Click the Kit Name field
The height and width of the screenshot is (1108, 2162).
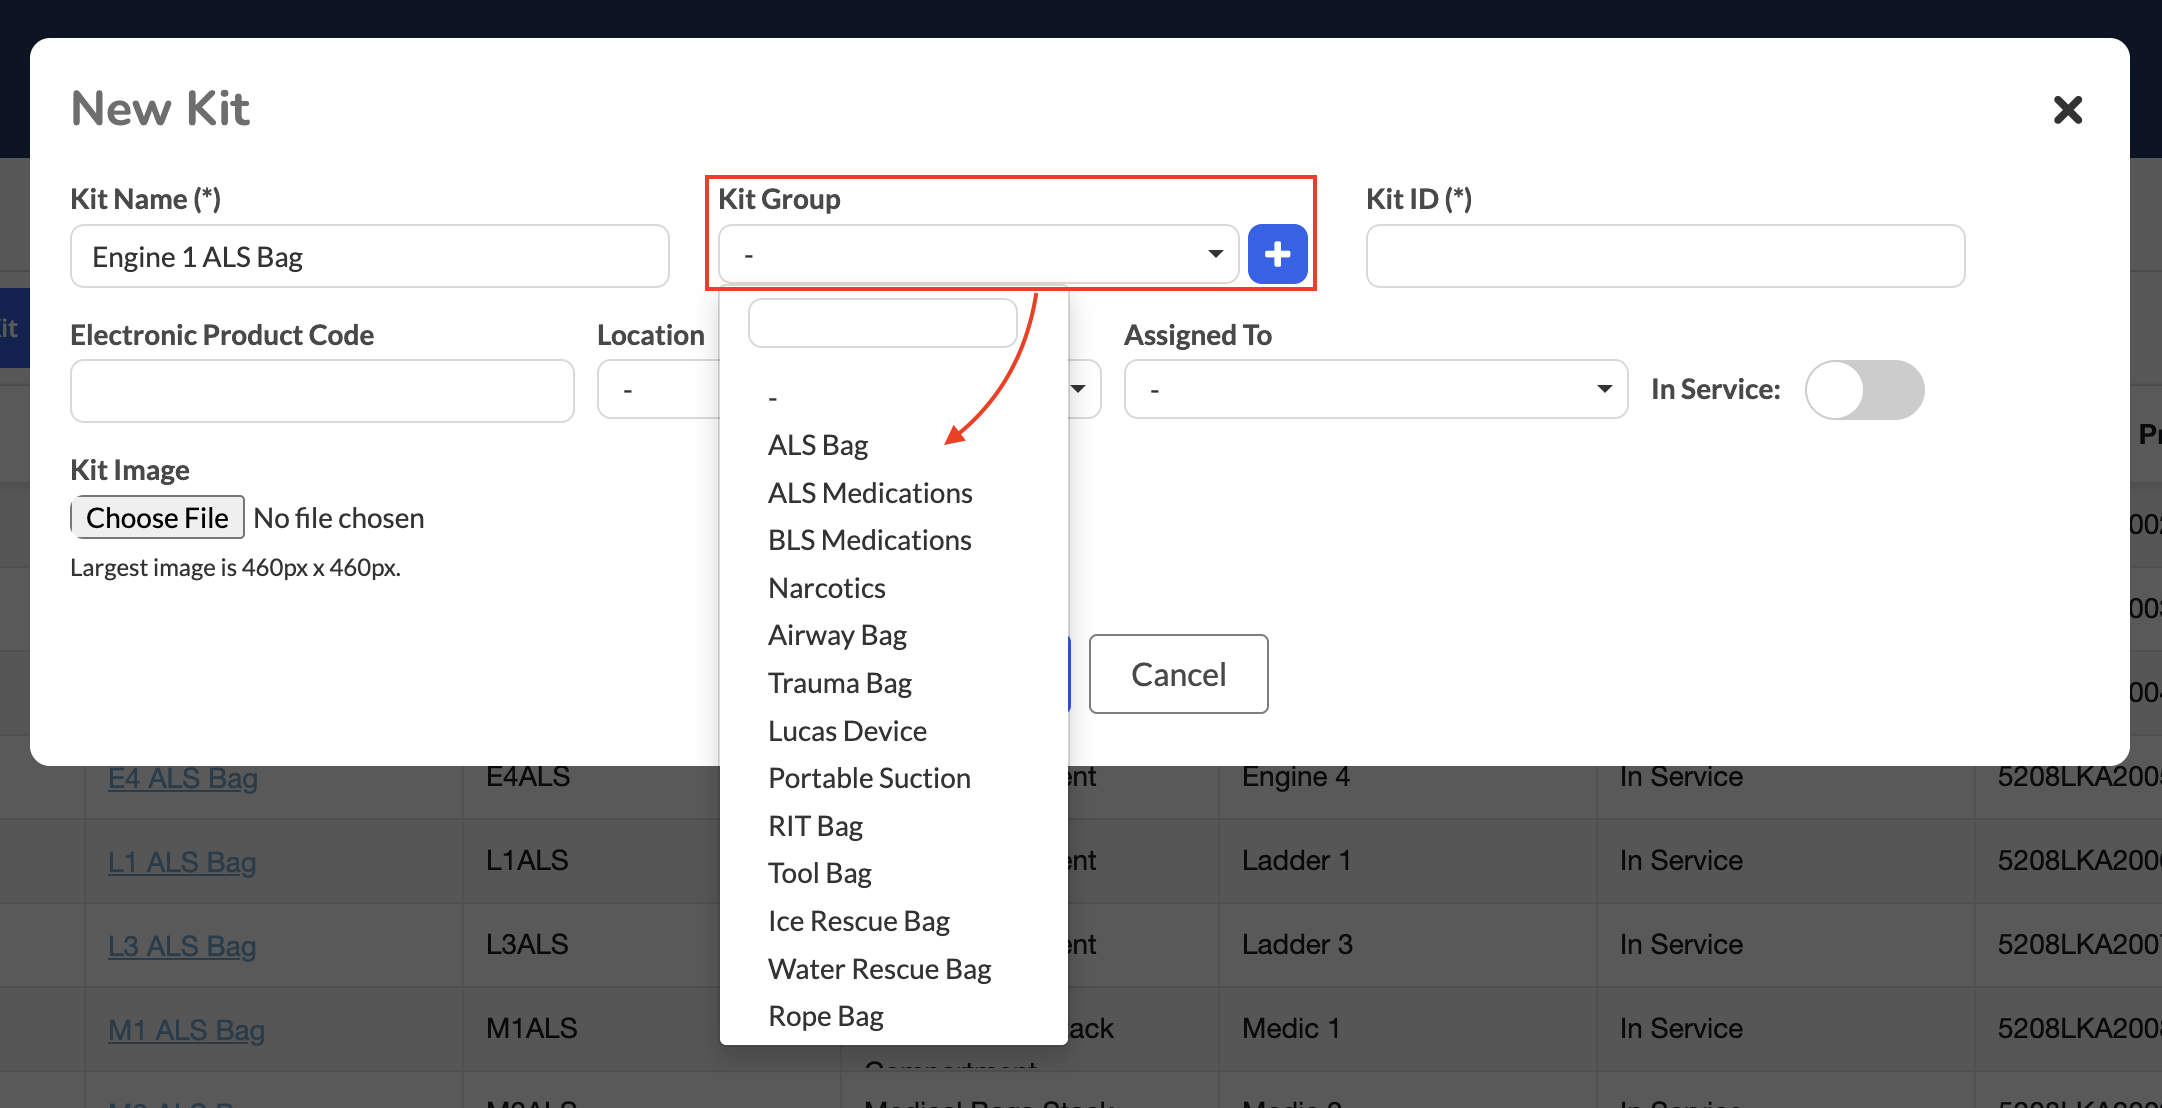[370, 256]
